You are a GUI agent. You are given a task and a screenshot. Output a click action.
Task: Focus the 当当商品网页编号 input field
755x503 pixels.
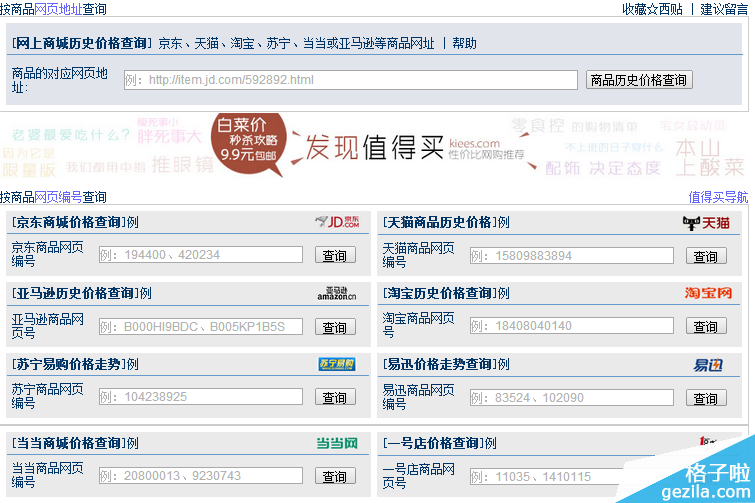pyautogui.click(x=201, y=476)
